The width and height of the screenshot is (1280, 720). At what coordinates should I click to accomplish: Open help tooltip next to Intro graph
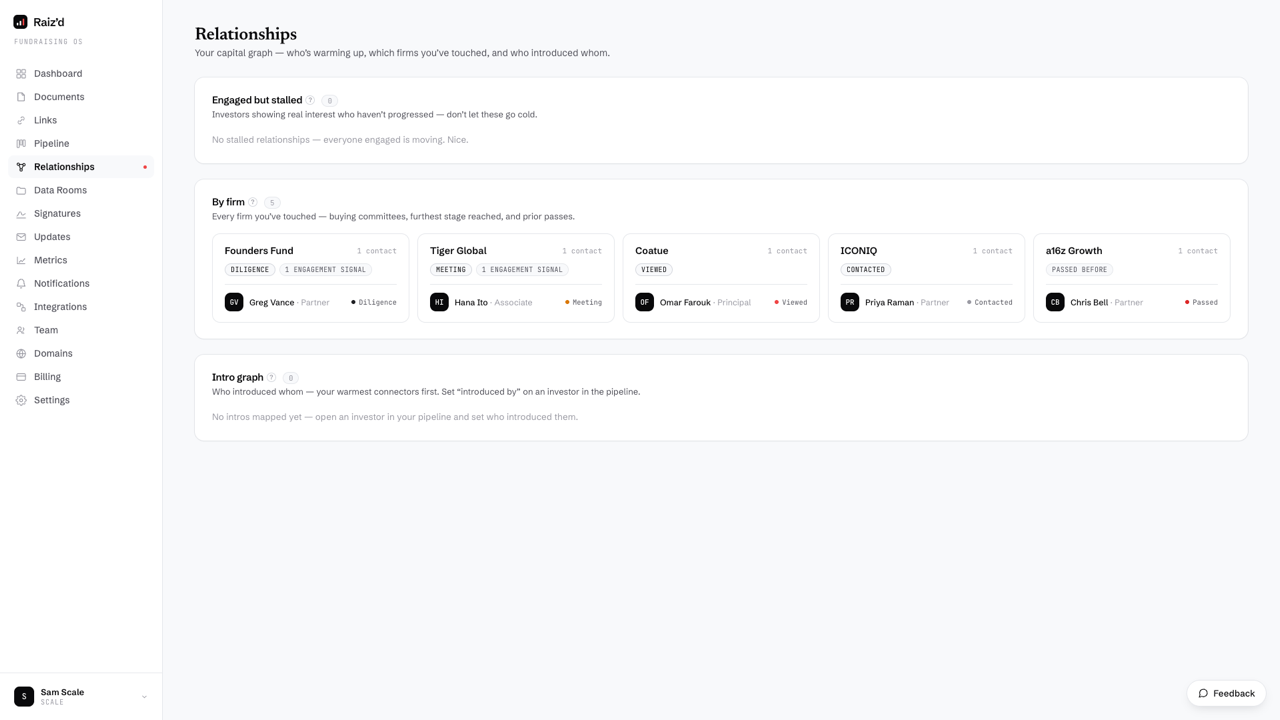(x=272, y=377)
